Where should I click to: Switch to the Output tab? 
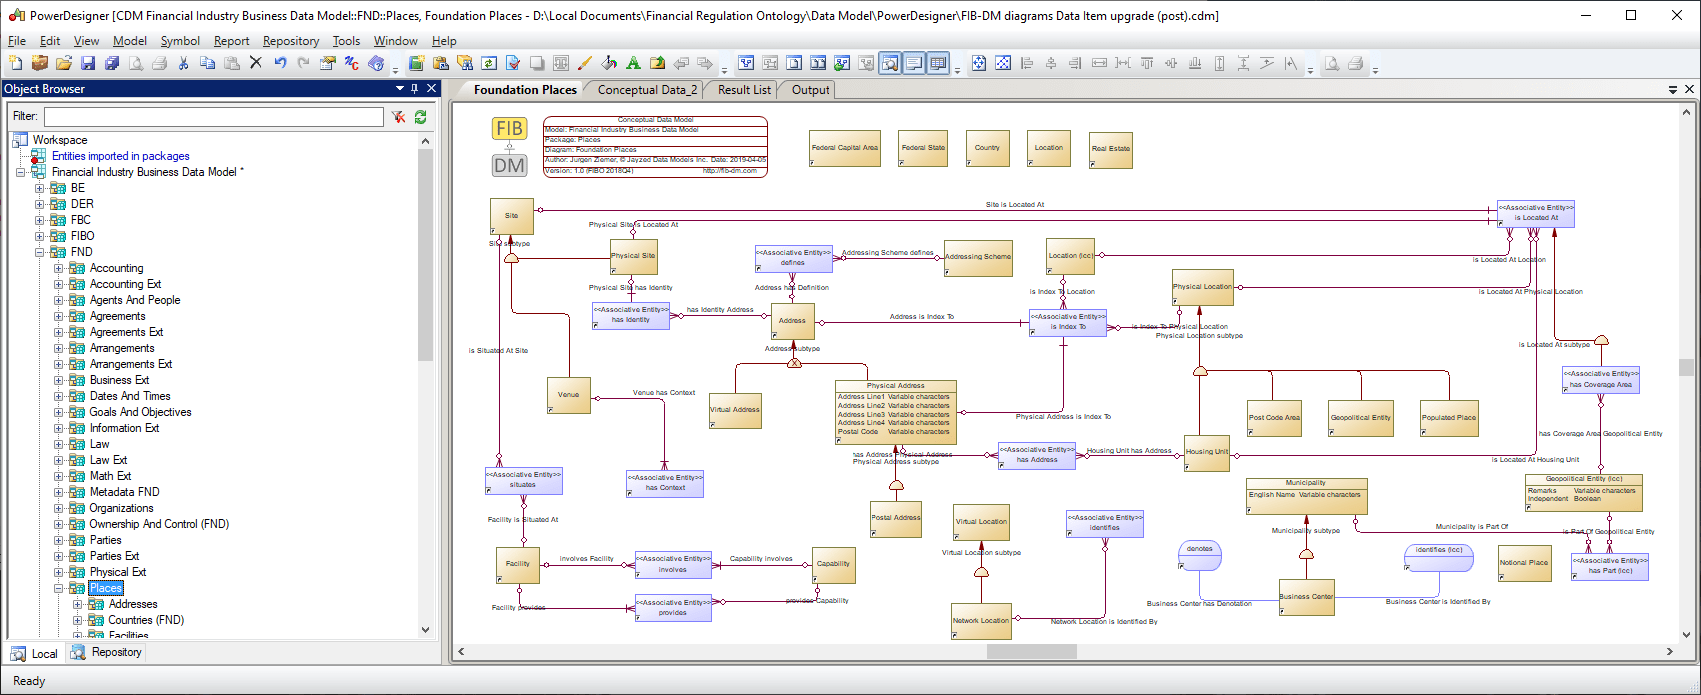[x=810, y=90]
